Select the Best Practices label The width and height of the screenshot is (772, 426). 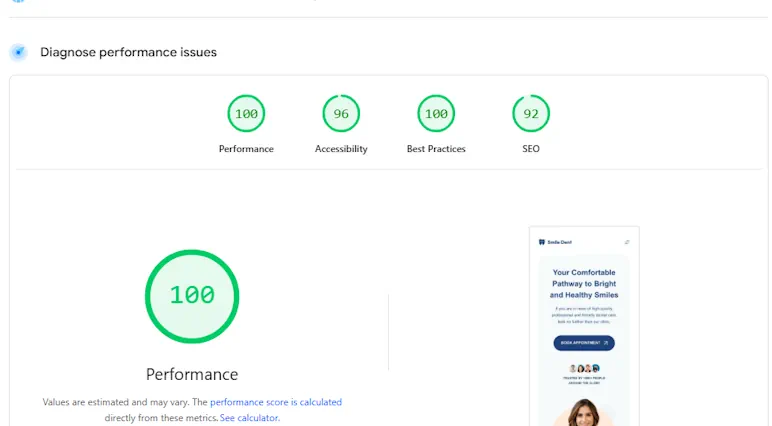pos(436,149)
